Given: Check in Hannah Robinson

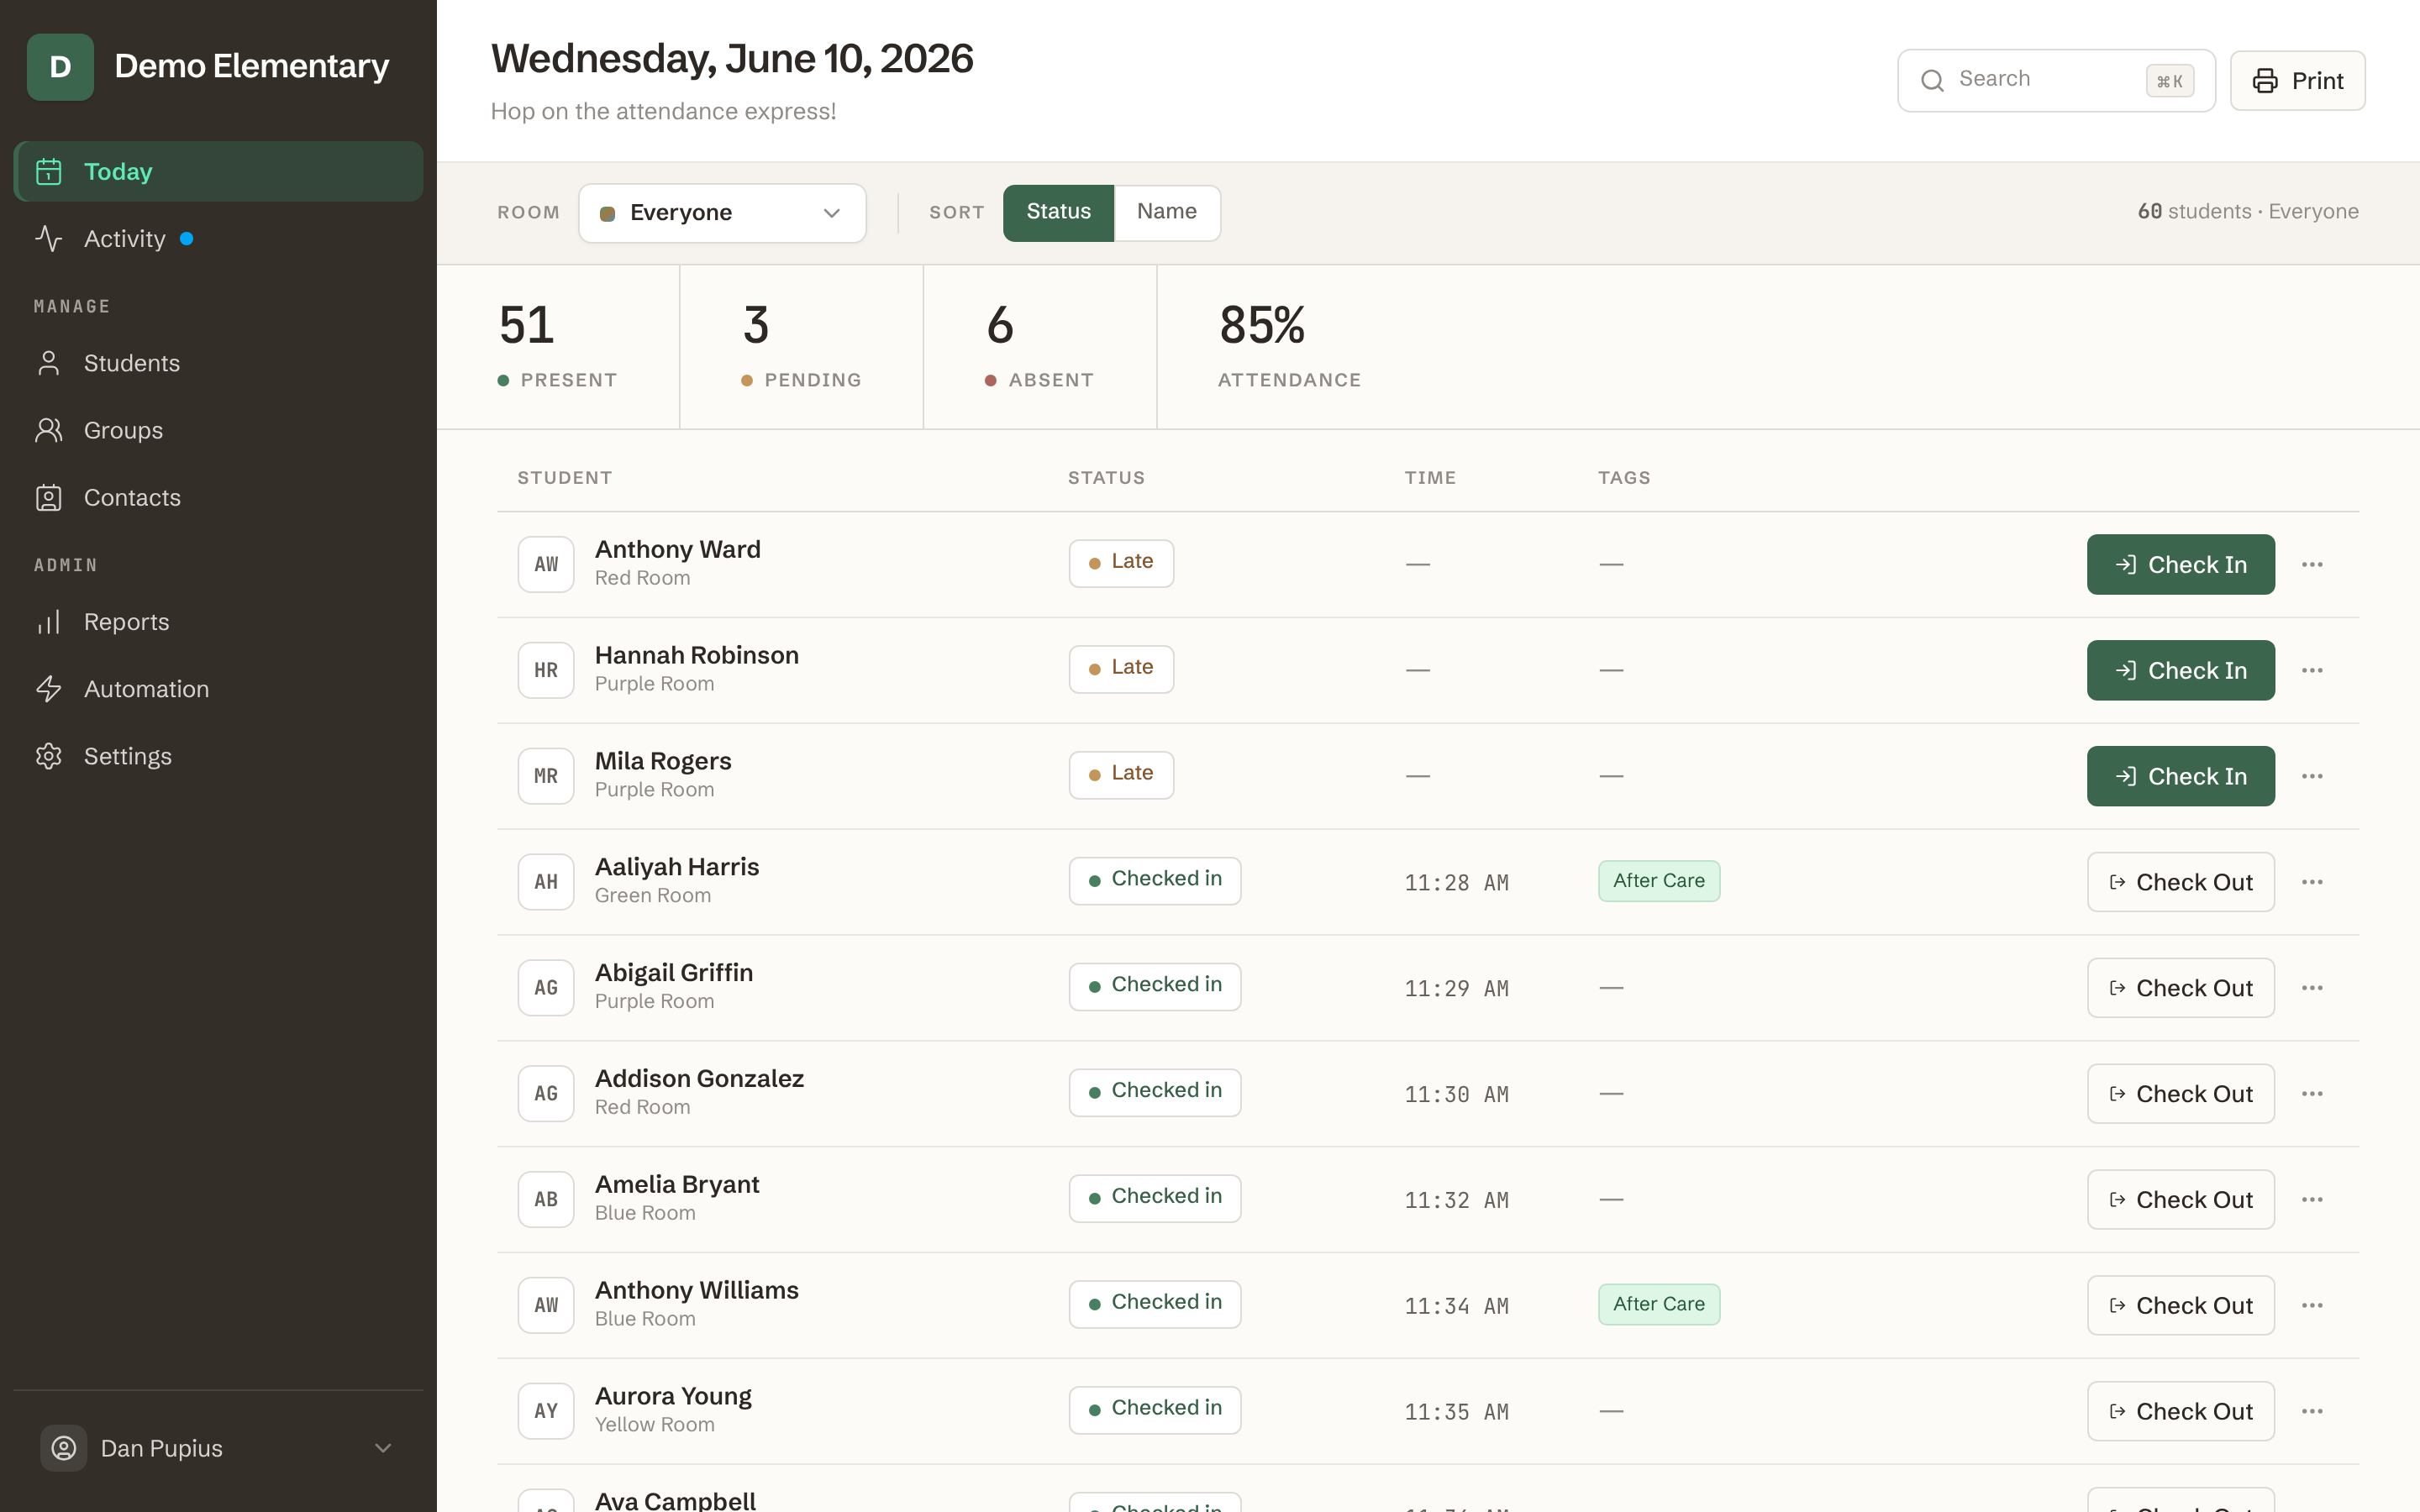Looking at the screenshot, I should [x=2180, y=671].
